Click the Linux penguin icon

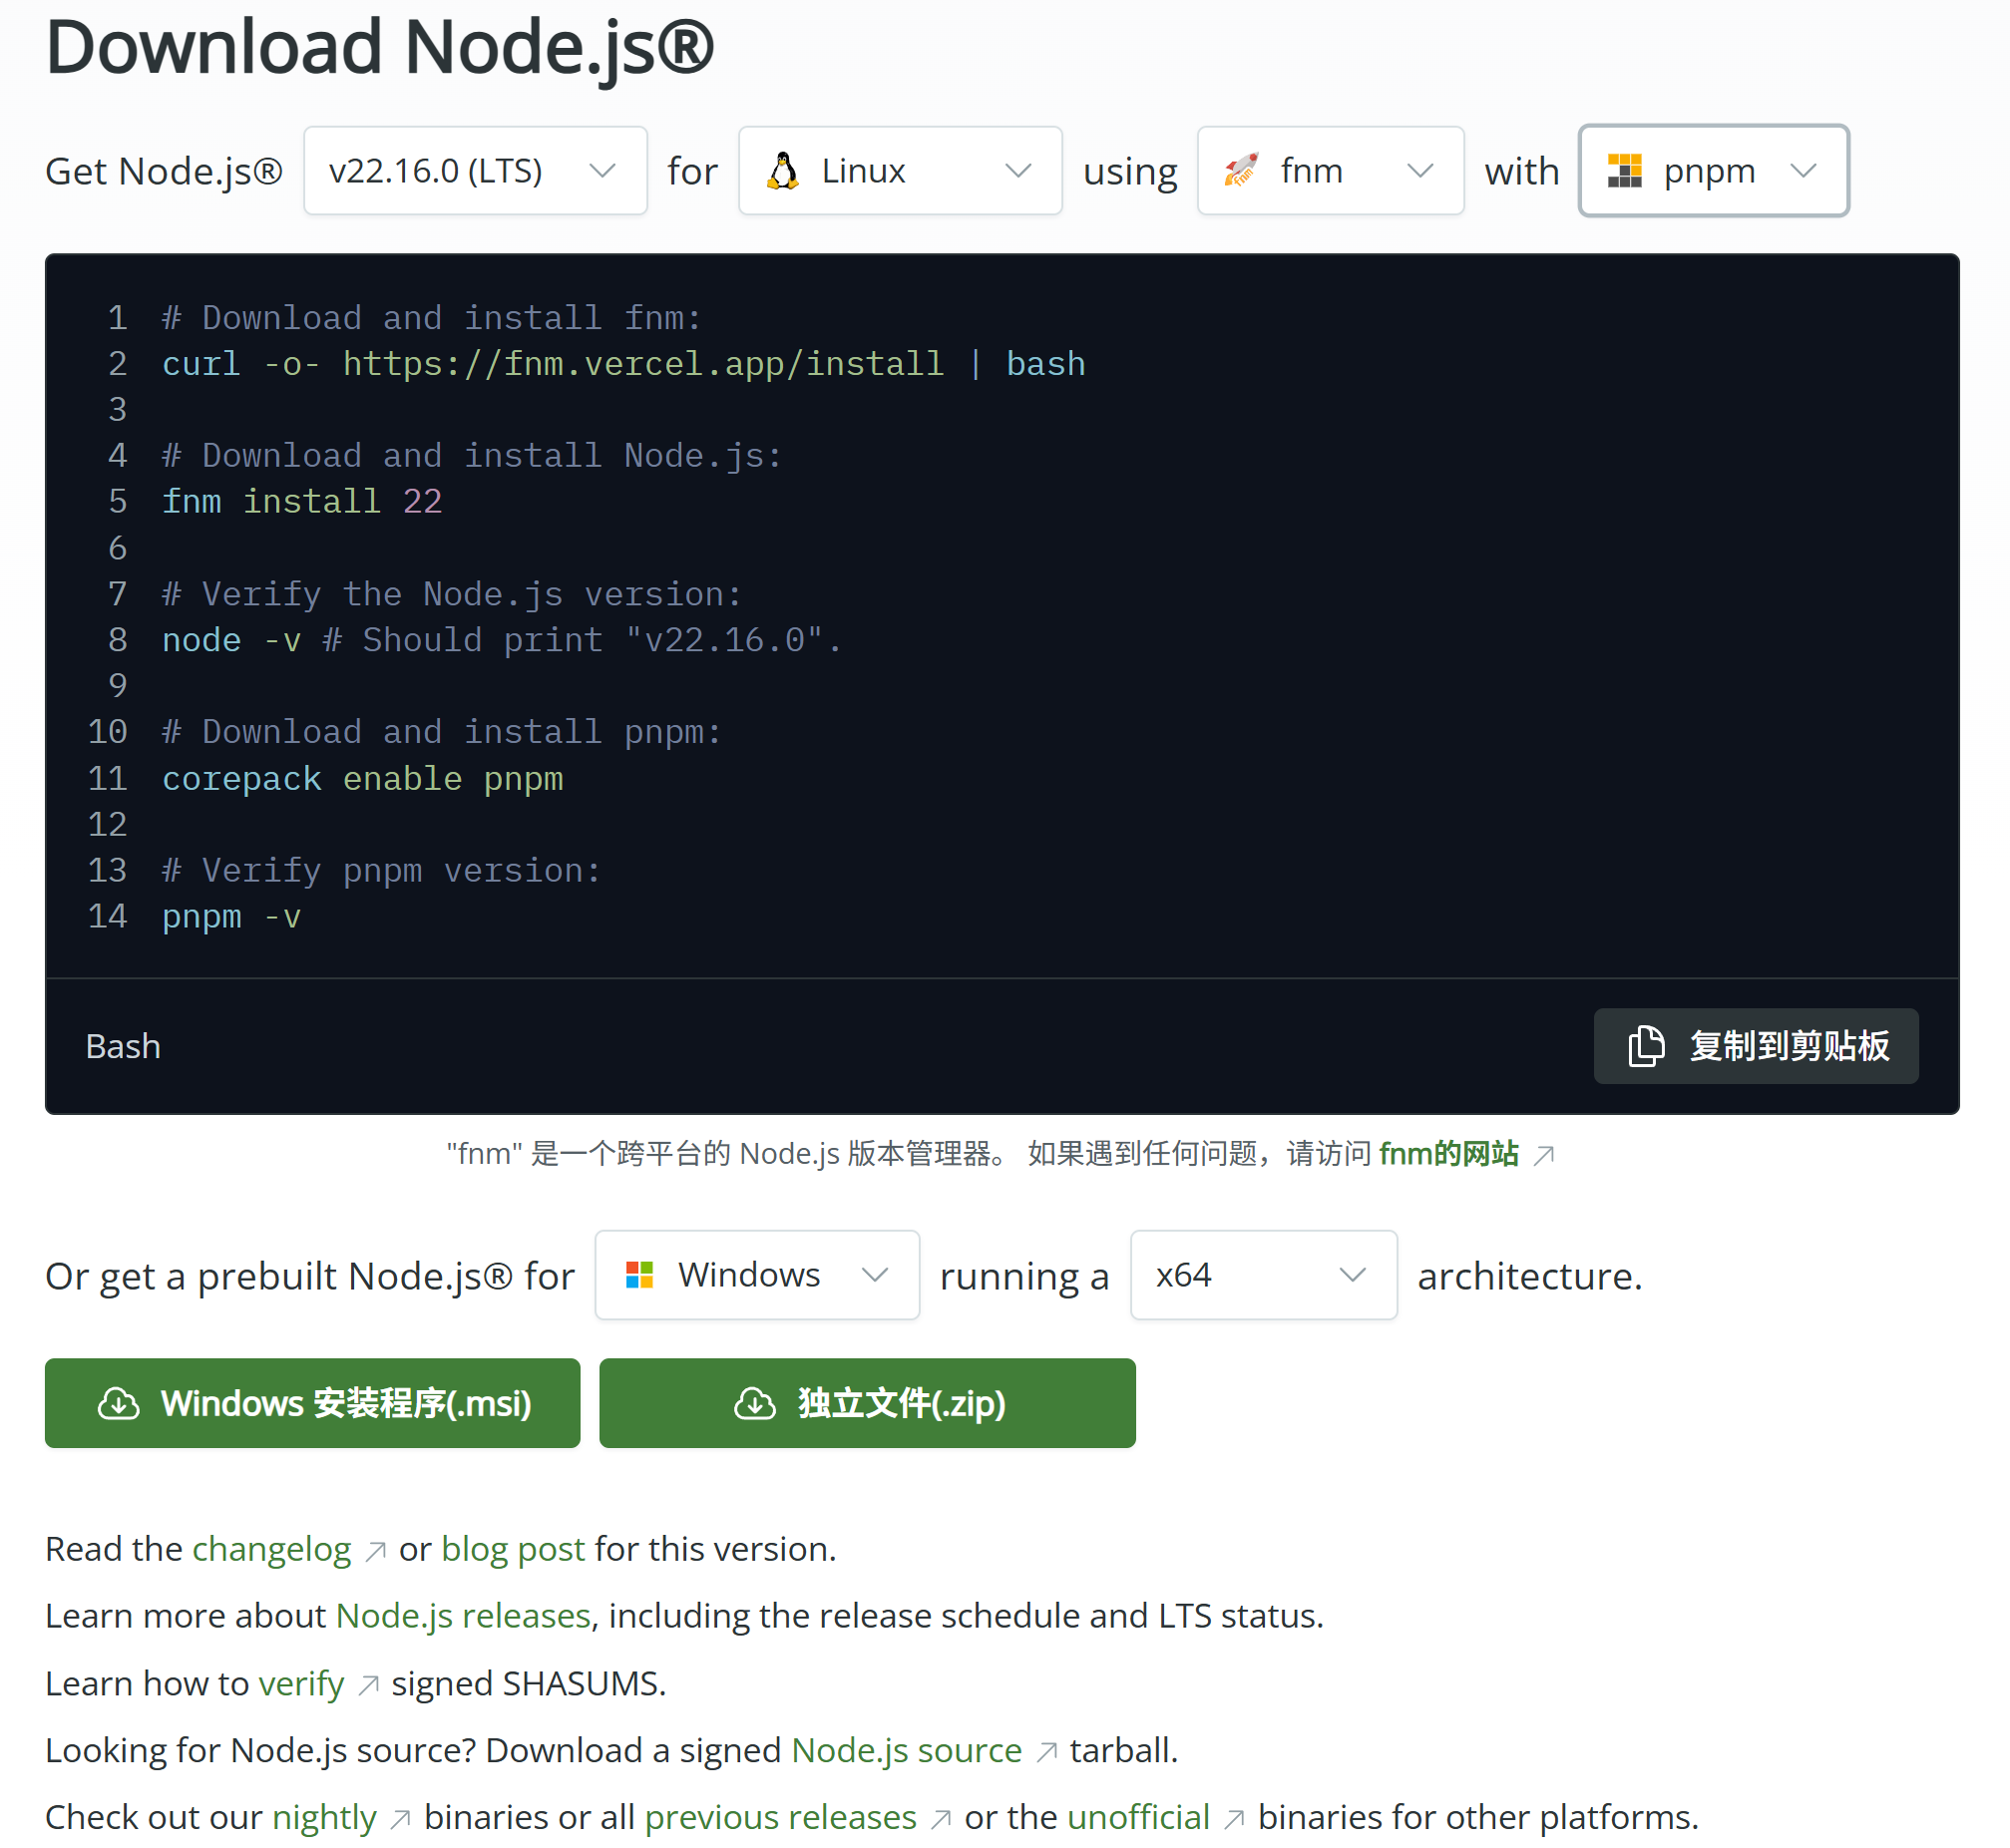(x=783, y=171)
